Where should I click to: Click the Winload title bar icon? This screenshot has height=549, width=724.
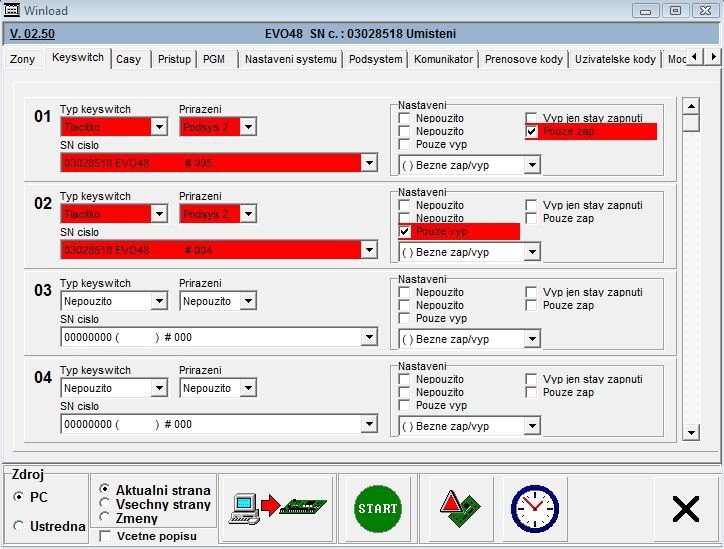(12, 10)
